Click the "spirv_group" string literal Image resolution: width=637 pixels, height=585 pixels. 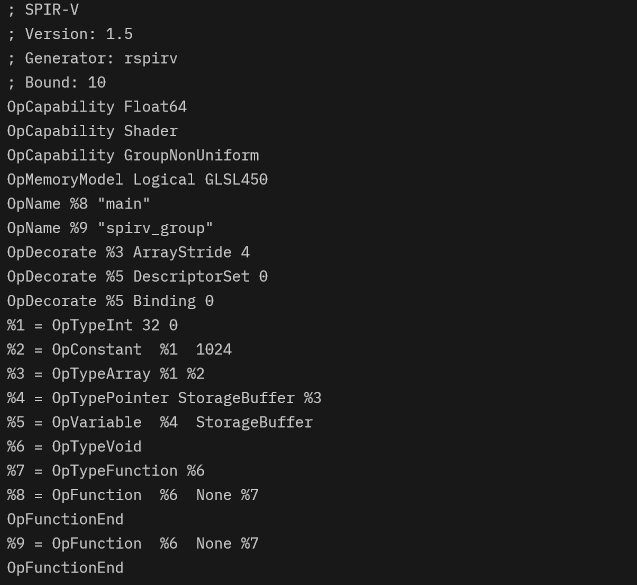point(155,228)
